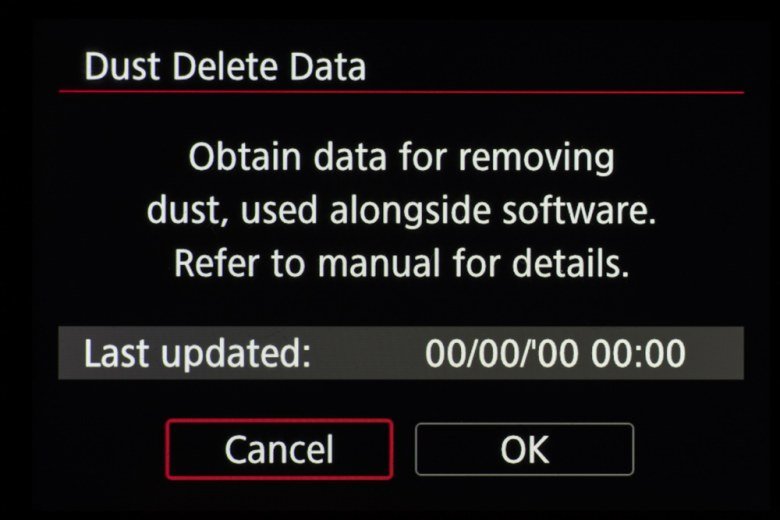780x520 pixels.
Task: Confirm with the OK button
Action: pos(524,449)
